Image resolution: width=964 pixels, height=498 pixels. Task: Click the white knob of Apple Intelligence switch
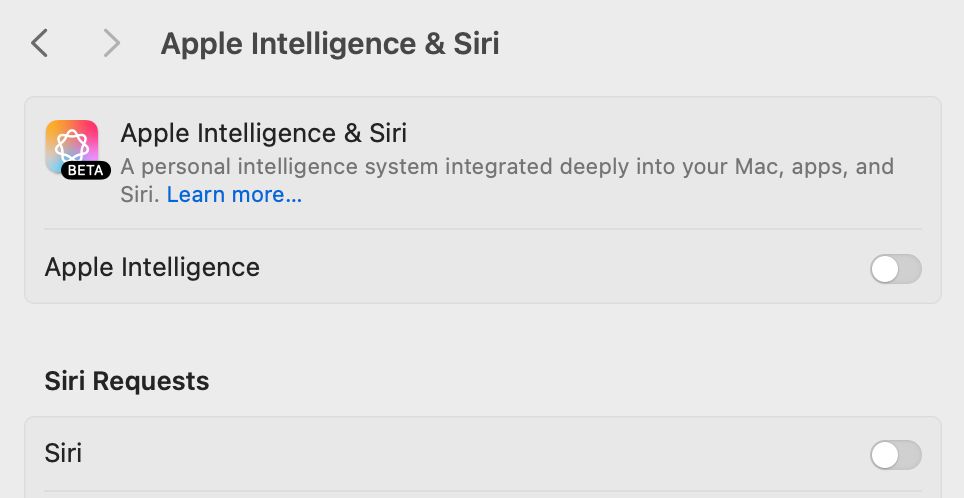pyautogui.click(x=885, y=269)
